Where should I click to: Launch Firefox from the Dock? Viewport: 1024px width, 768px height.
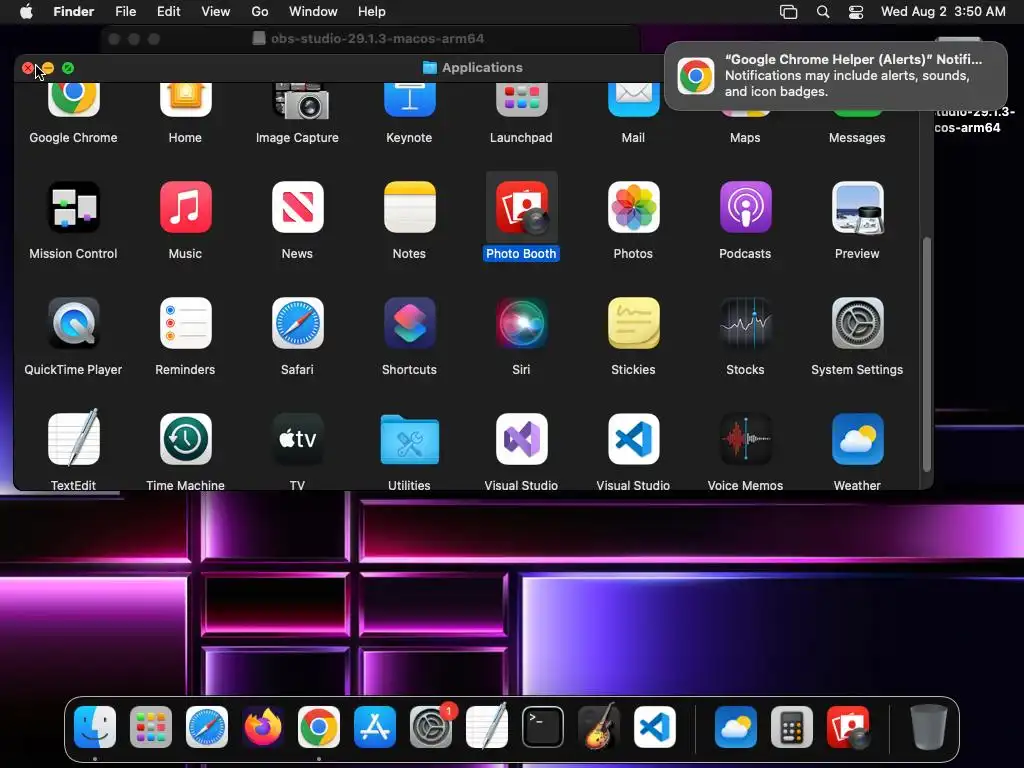click(263, 727)
